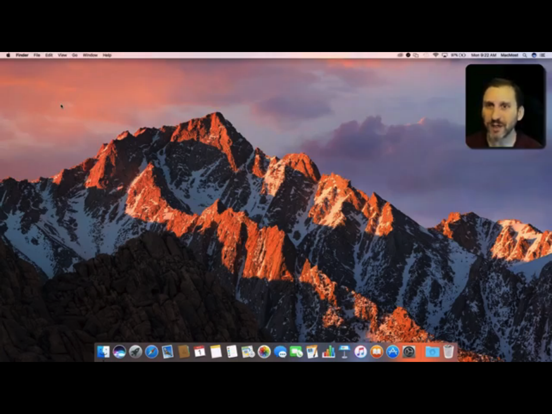Launch Pages document icon in Dock
552x414 pixels.
tap(312, 352)
